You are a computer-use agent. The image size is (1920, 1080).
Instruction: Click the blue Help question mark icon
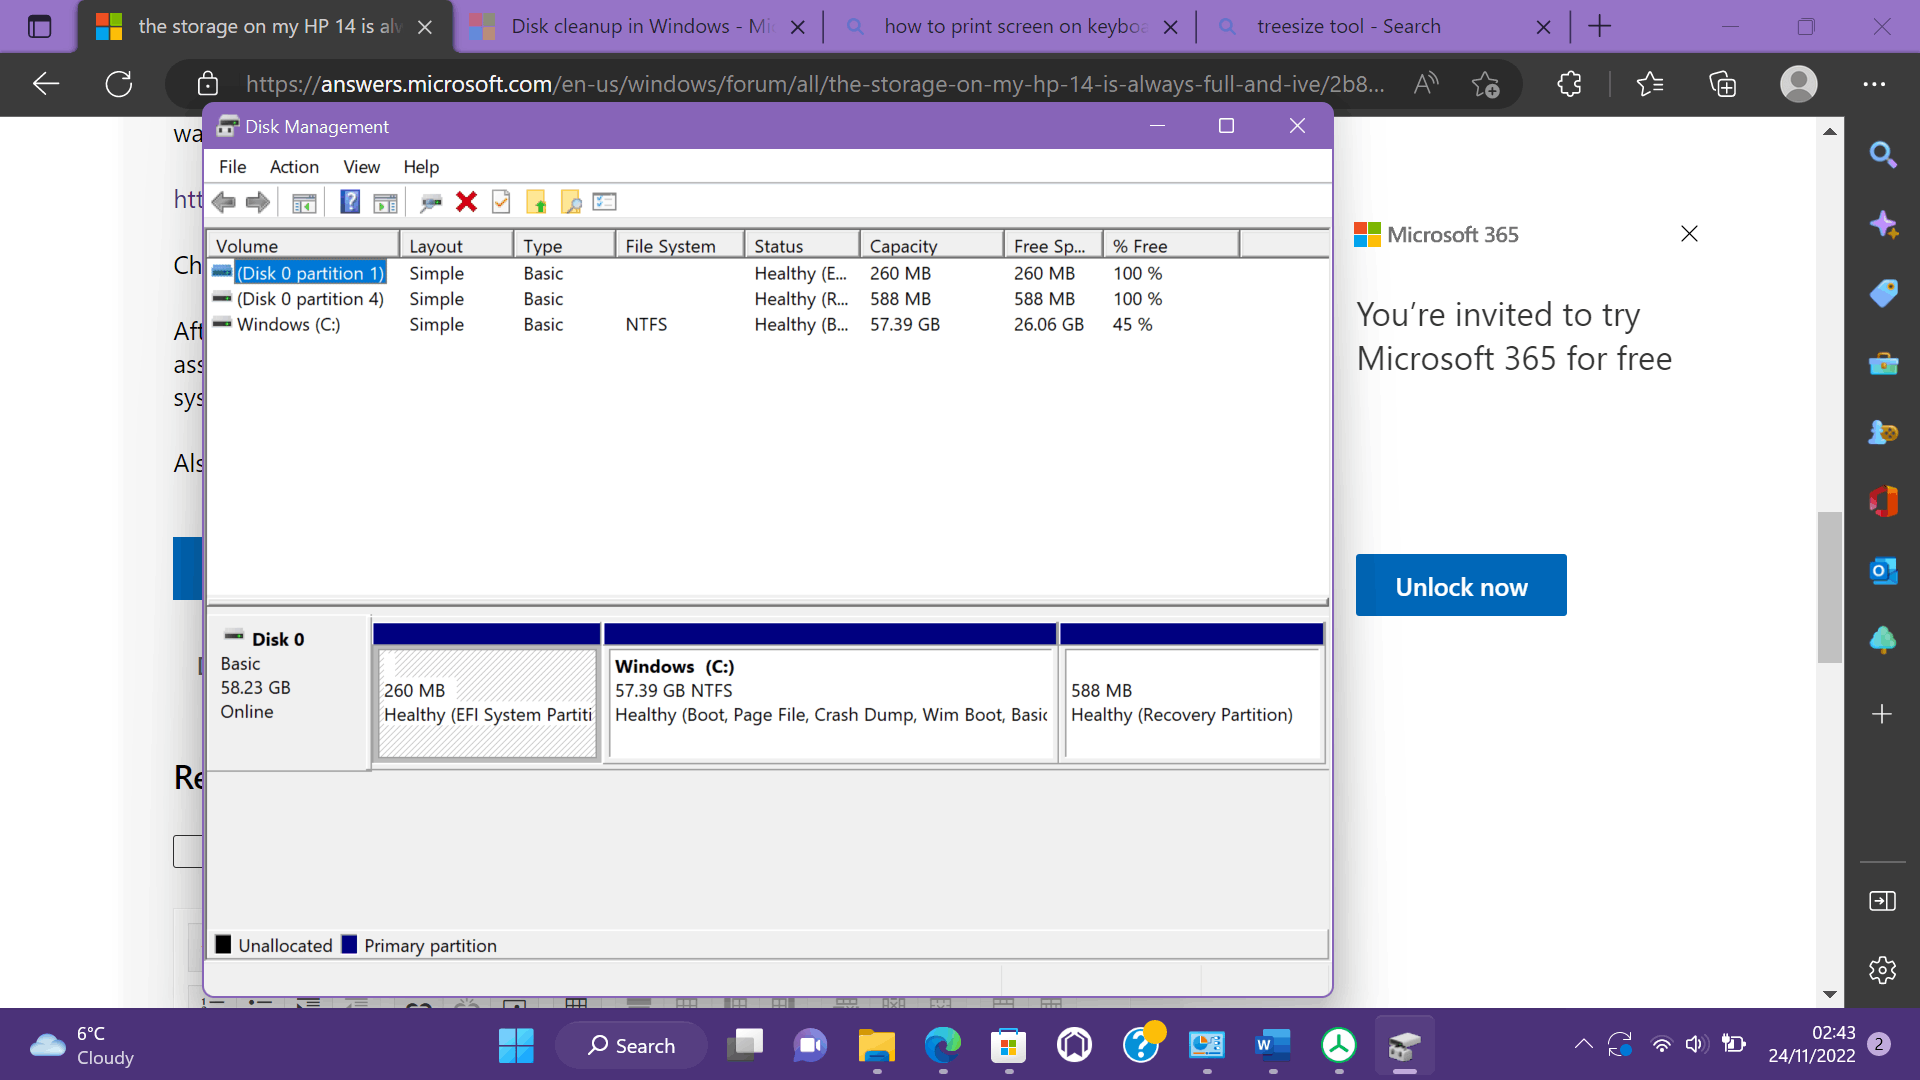pyautogui.click(x=350, y=202)
